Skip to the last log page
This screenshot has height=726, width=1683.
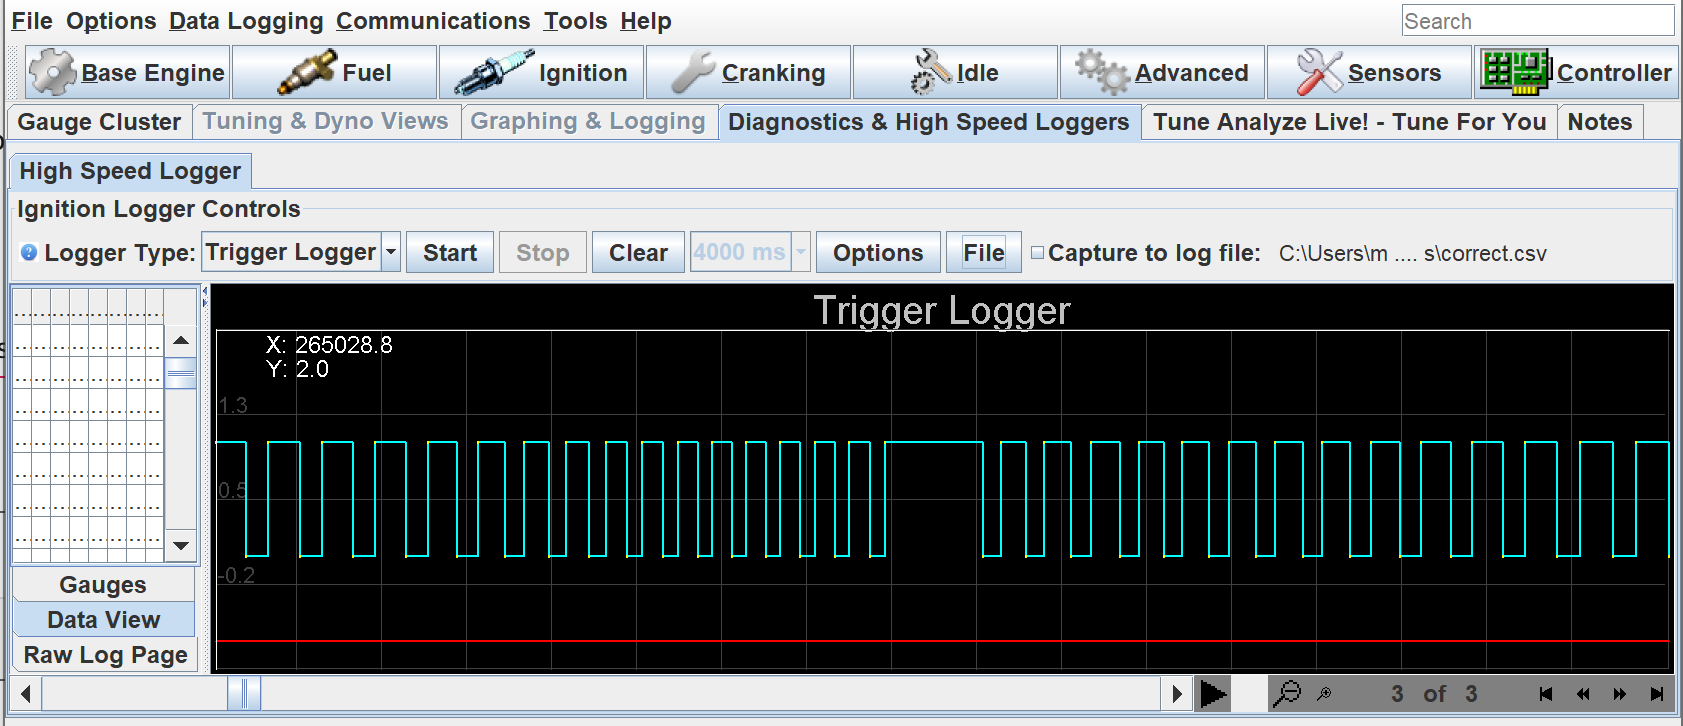1657,694
